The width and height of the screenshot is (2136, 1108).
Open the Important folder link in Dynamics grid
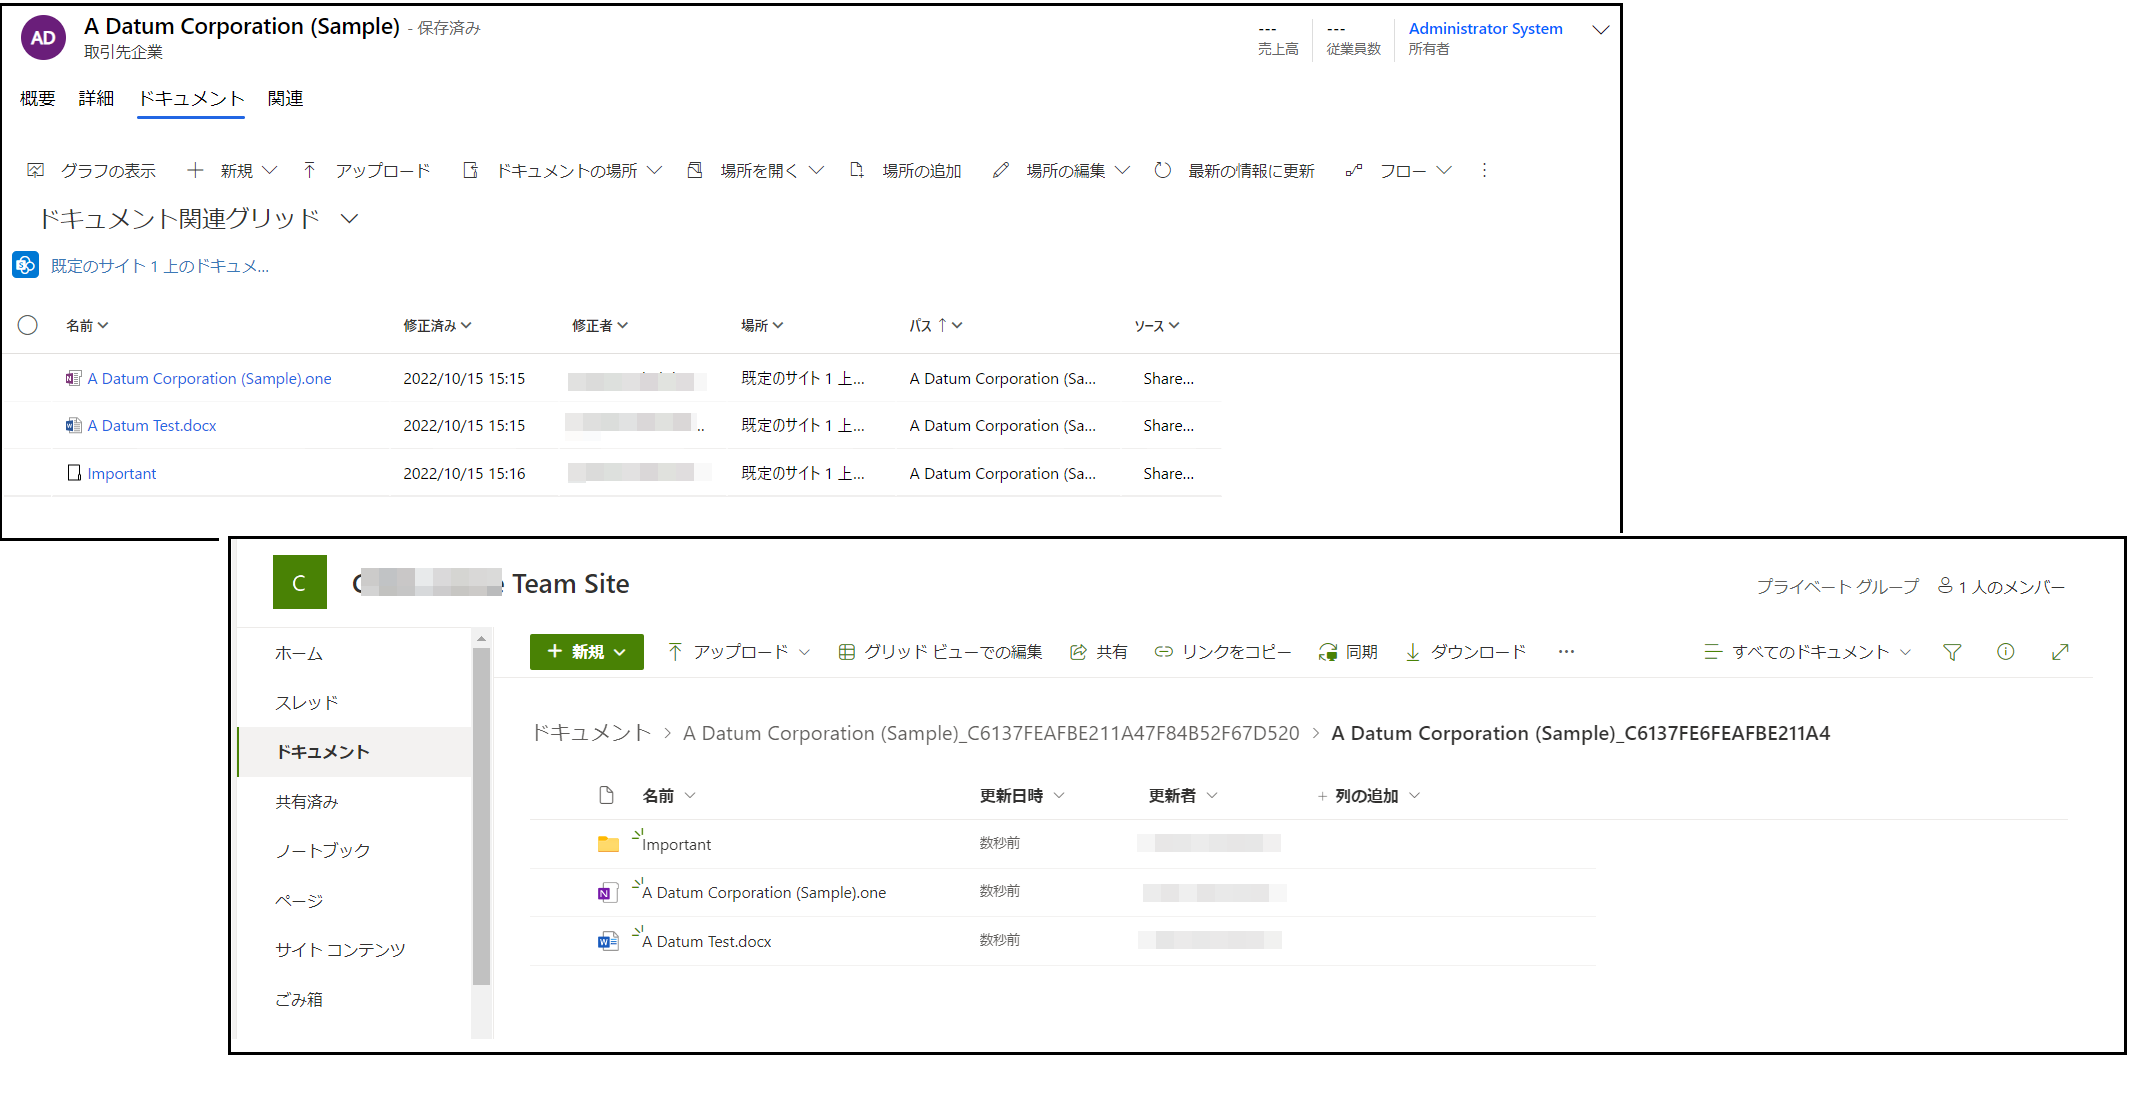122,473
